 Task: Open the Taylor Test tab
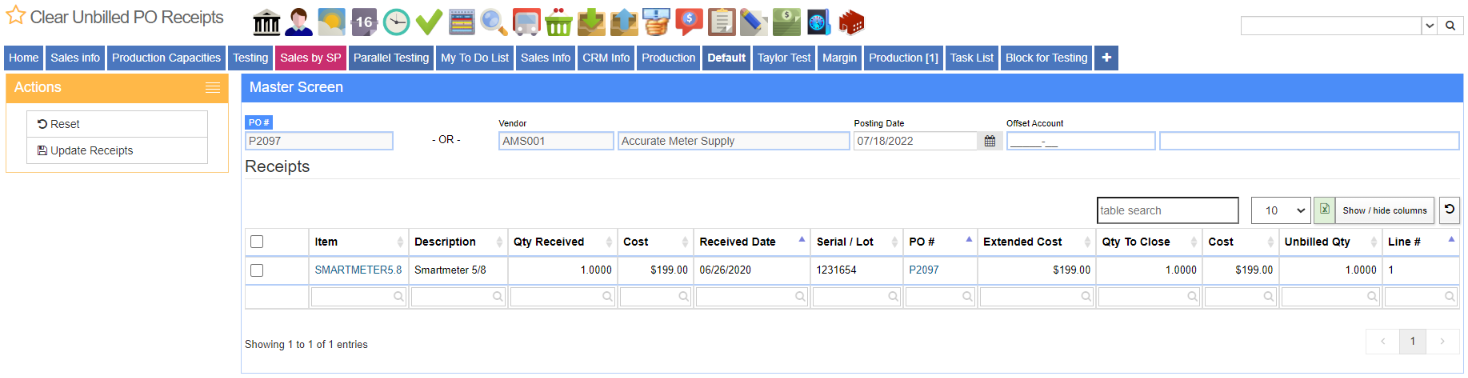(x=784, y=58)
